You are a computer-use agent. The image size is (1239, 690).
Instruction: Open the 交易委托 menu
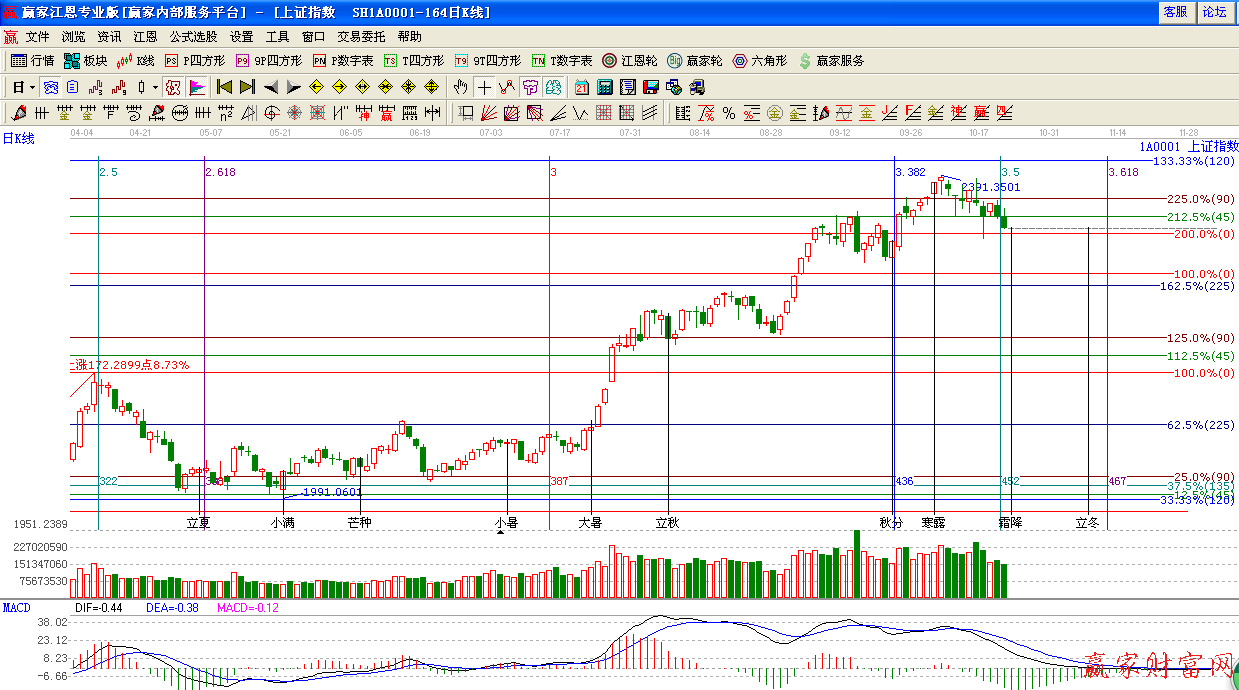point(361,37)
